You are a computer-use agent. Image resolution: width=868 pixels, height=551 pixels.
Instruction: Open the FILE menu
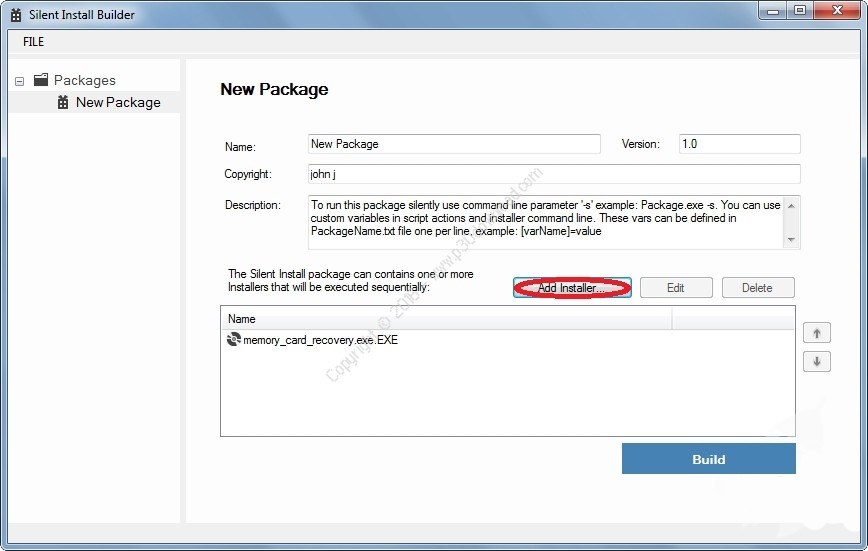pyautogui.click(x=33, y=42)
